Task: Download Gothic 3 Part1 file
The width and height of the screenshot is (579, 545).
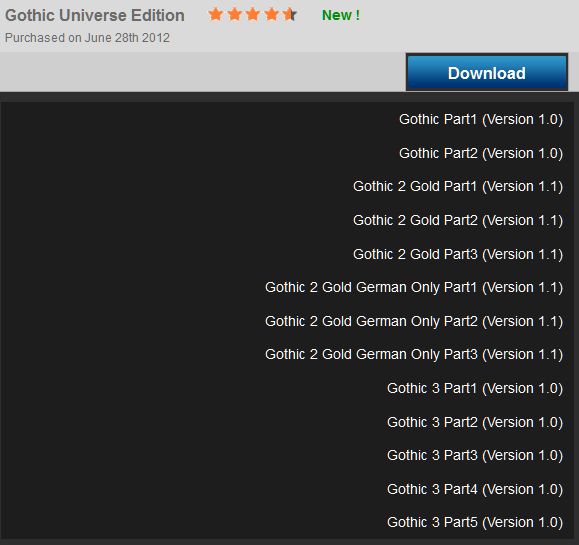Action: (475, 388)
